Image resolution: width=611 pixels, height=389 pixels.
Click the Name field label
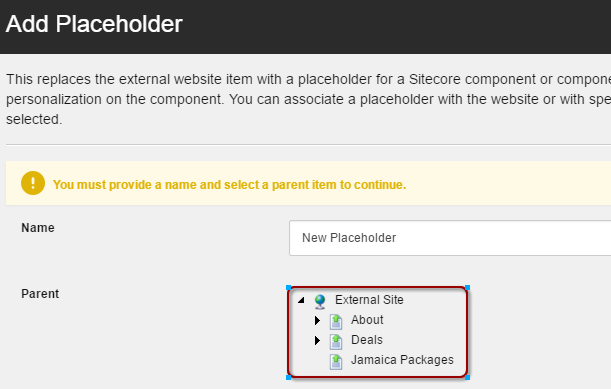tap(38, 228)
